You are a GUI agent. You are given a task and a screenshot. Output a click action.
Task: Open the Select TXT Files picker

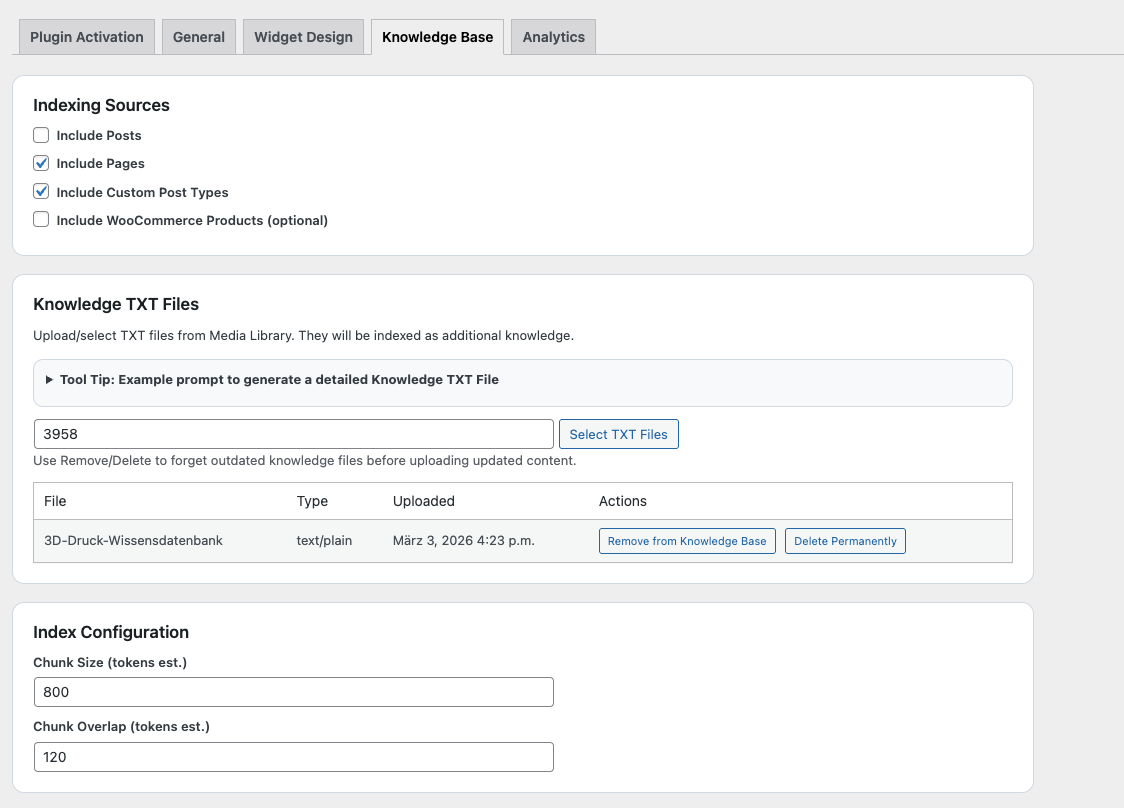coord(619,434)
